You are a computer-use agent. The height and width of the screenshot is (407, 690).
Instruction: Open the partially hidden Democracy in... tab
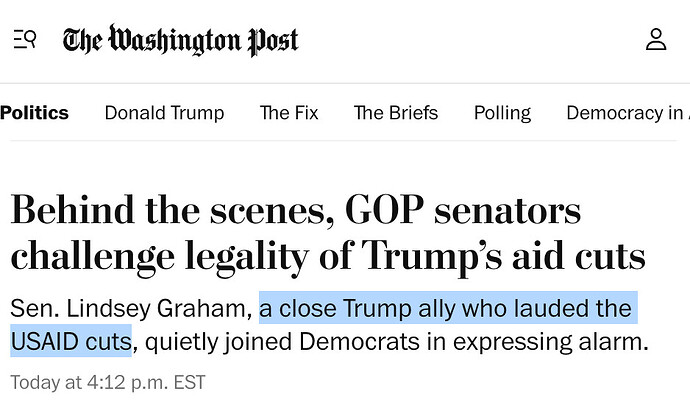[x=628, y=113]
